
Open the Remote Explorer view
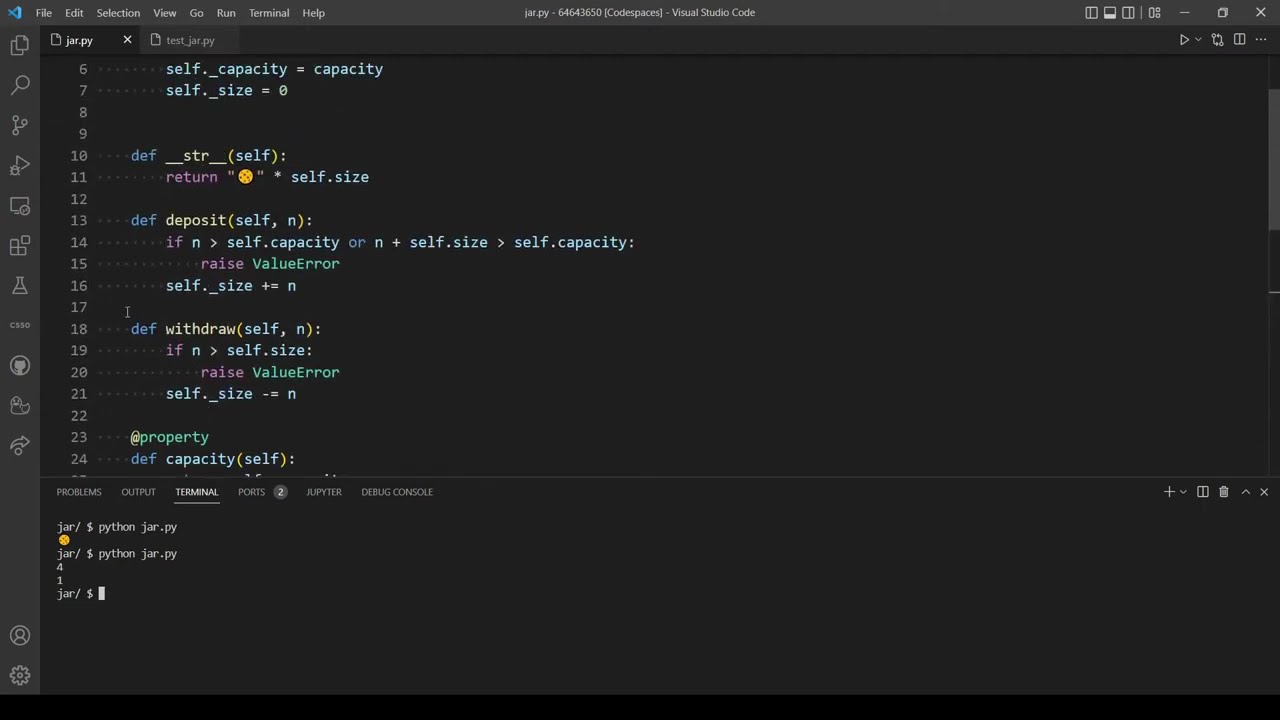(x=20, y=205)
